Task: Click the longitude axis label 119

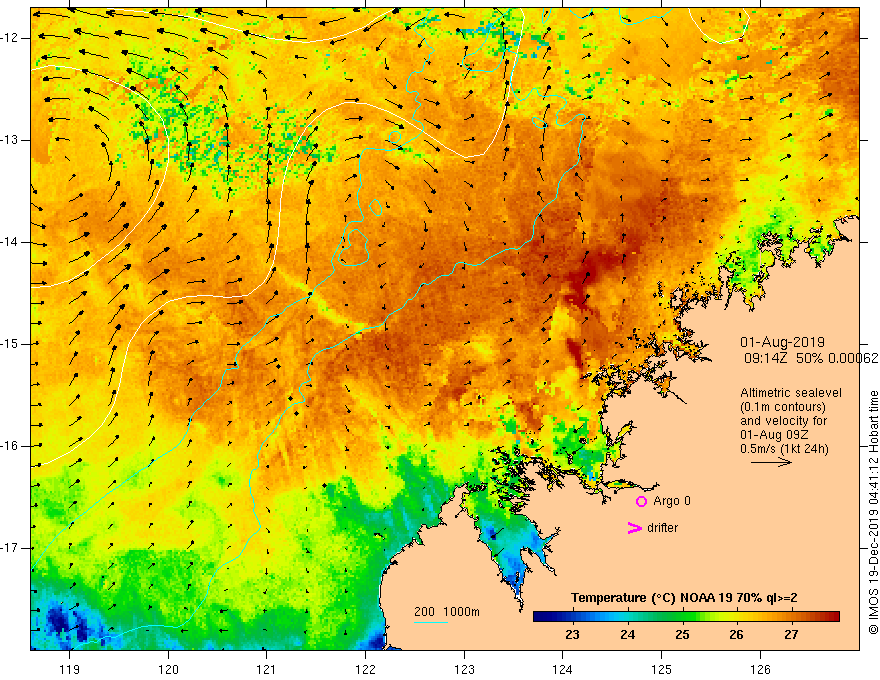Action: tap(70, 669)
